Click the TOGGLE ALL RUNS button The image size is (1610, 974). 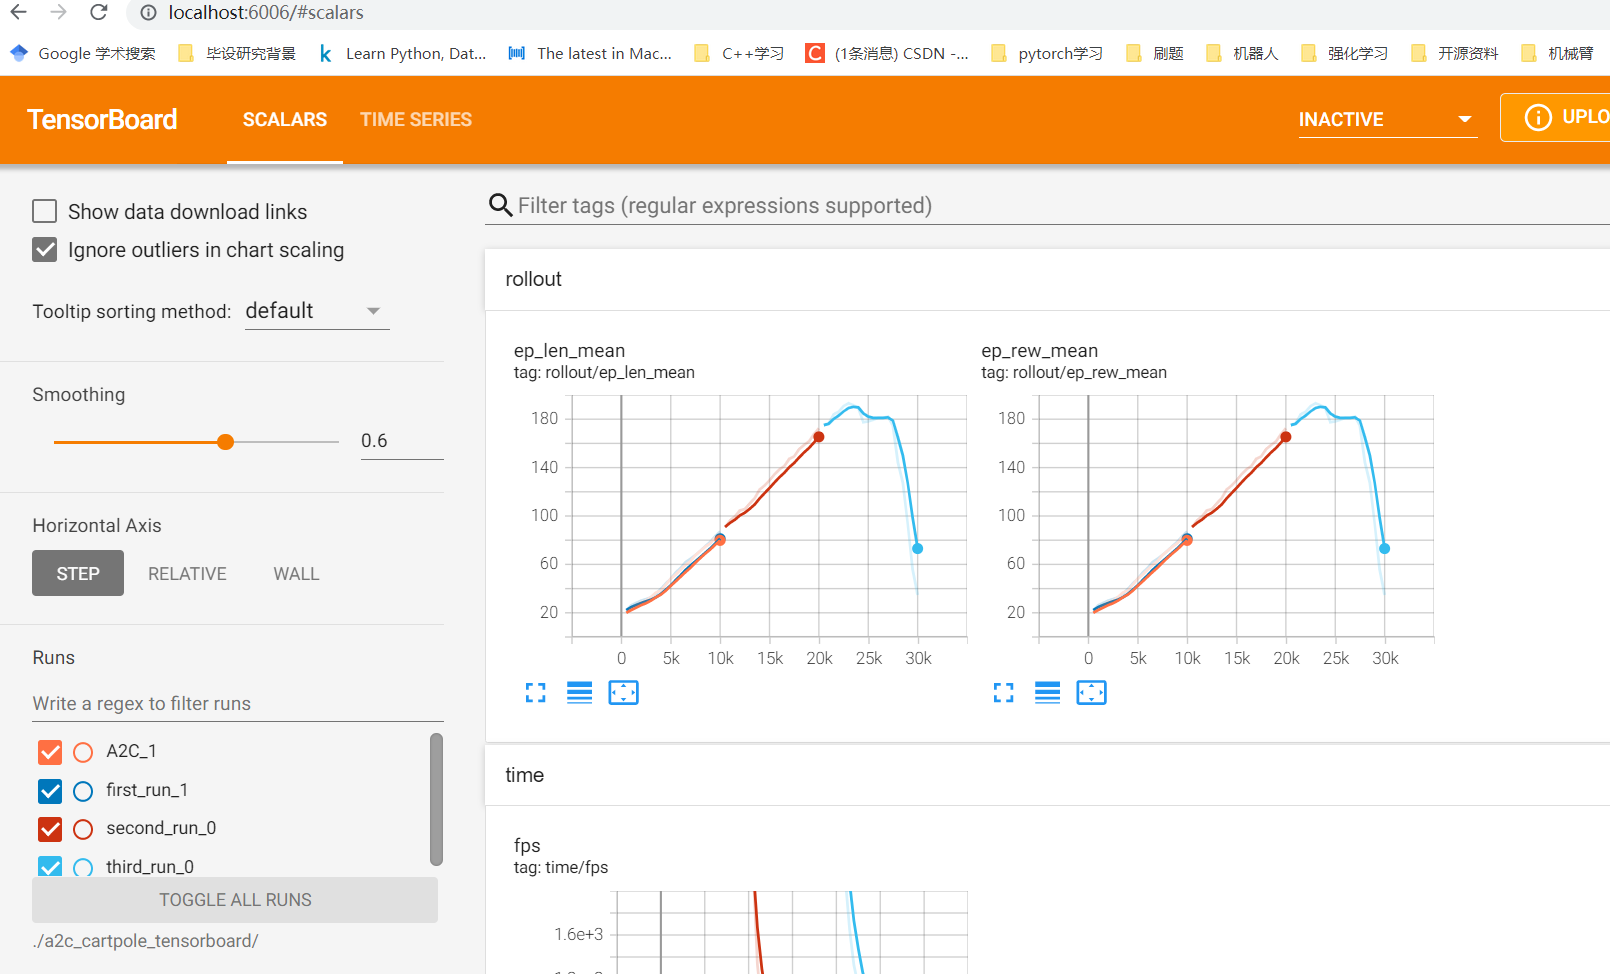coord(235,900)
